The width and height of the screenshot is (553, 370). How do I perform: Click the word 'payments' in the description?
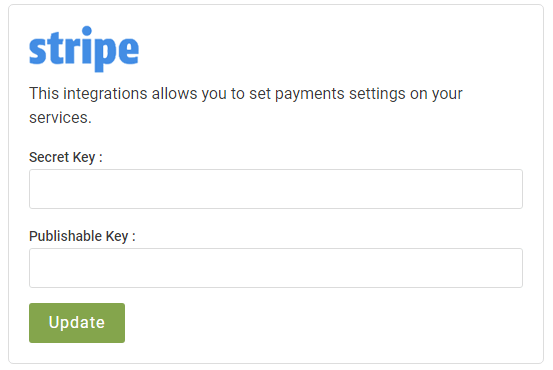(x=310, y=95)
